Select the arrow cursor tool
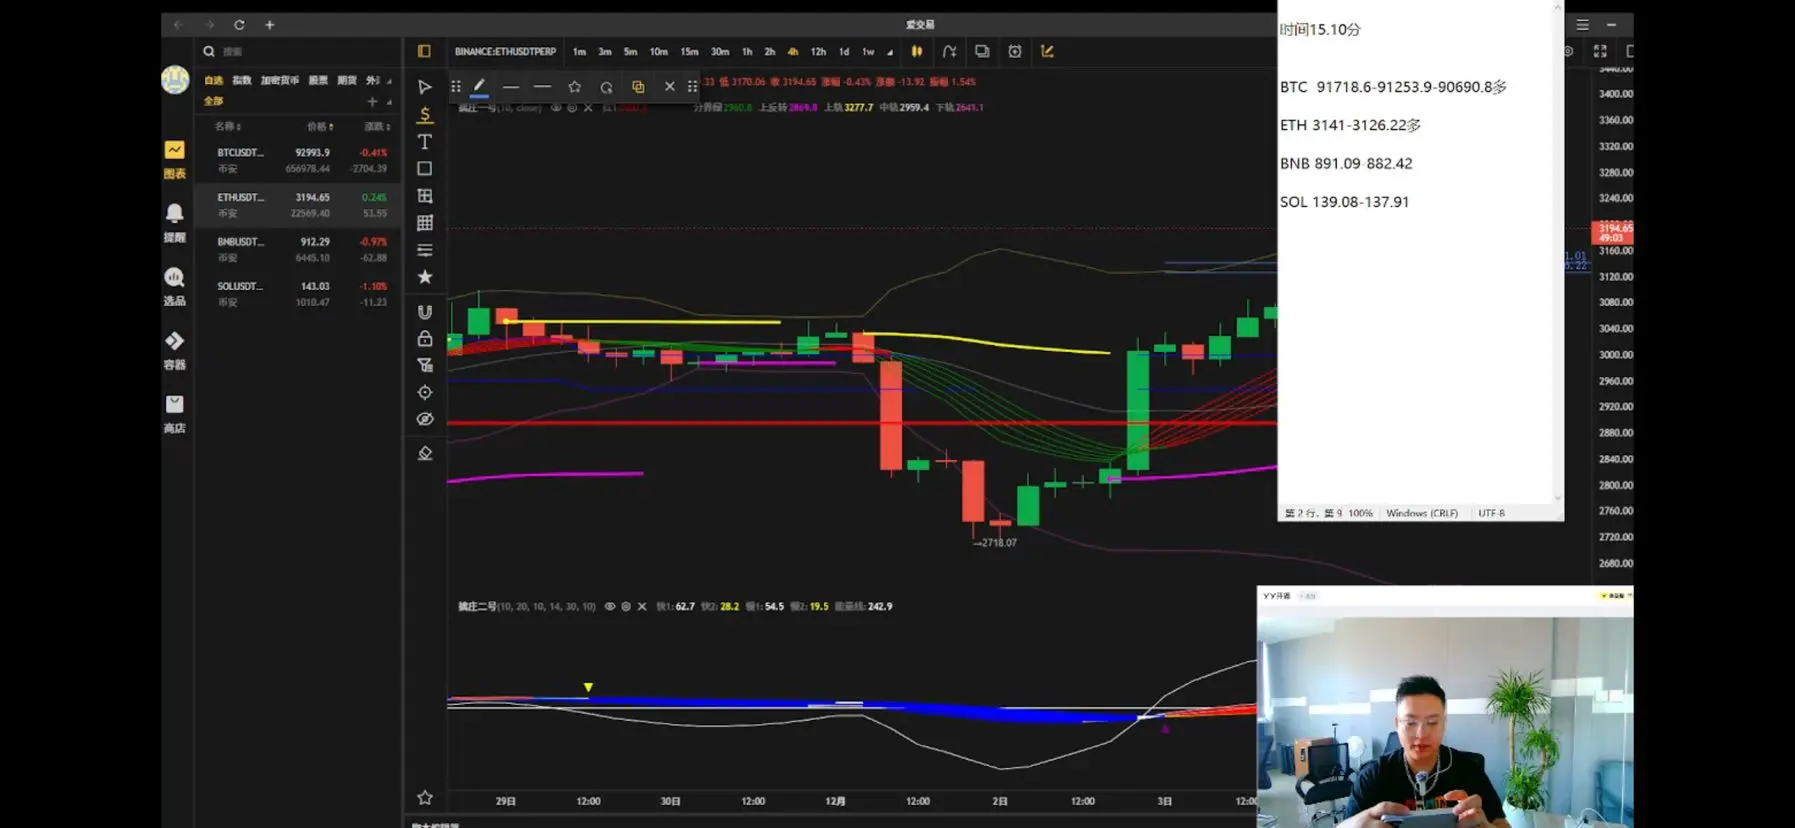 [424, 87]
